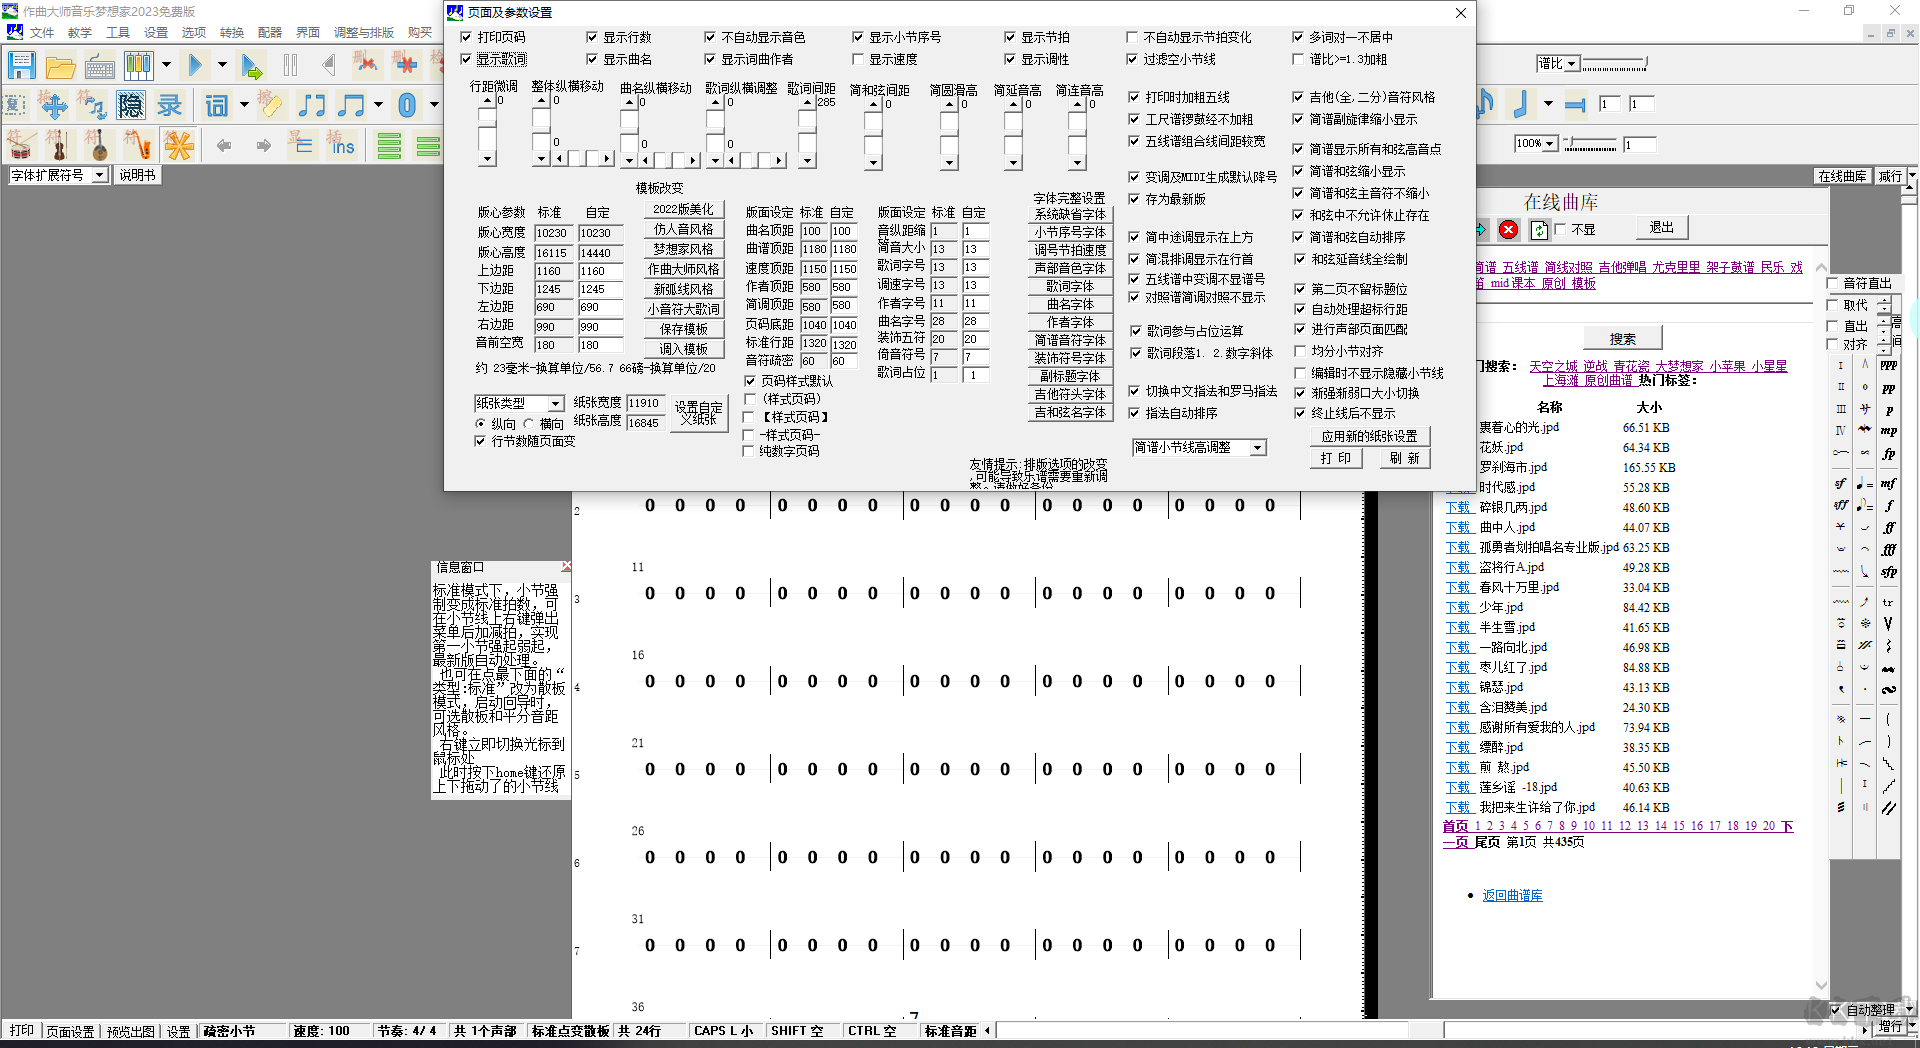This screenshot has width=1920, height=1048.
Task: Click the 保存模板 button
Action: (x=683, y=329)
